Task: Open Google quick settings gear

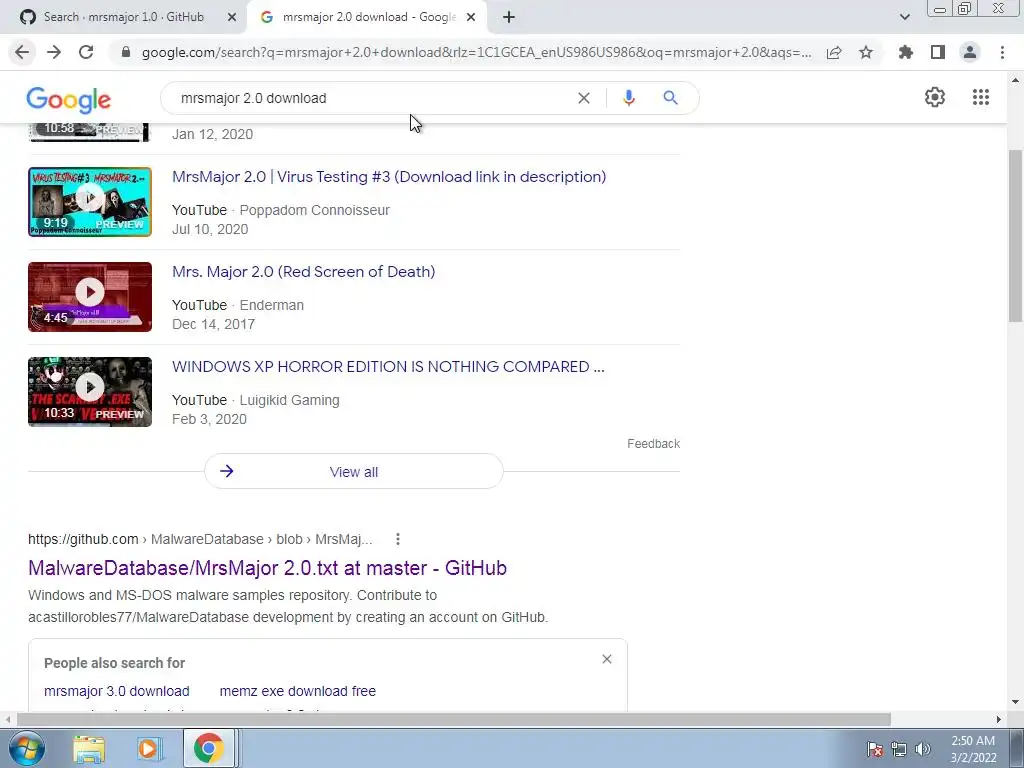Action: pyautogui.click(x=935, y=97)
